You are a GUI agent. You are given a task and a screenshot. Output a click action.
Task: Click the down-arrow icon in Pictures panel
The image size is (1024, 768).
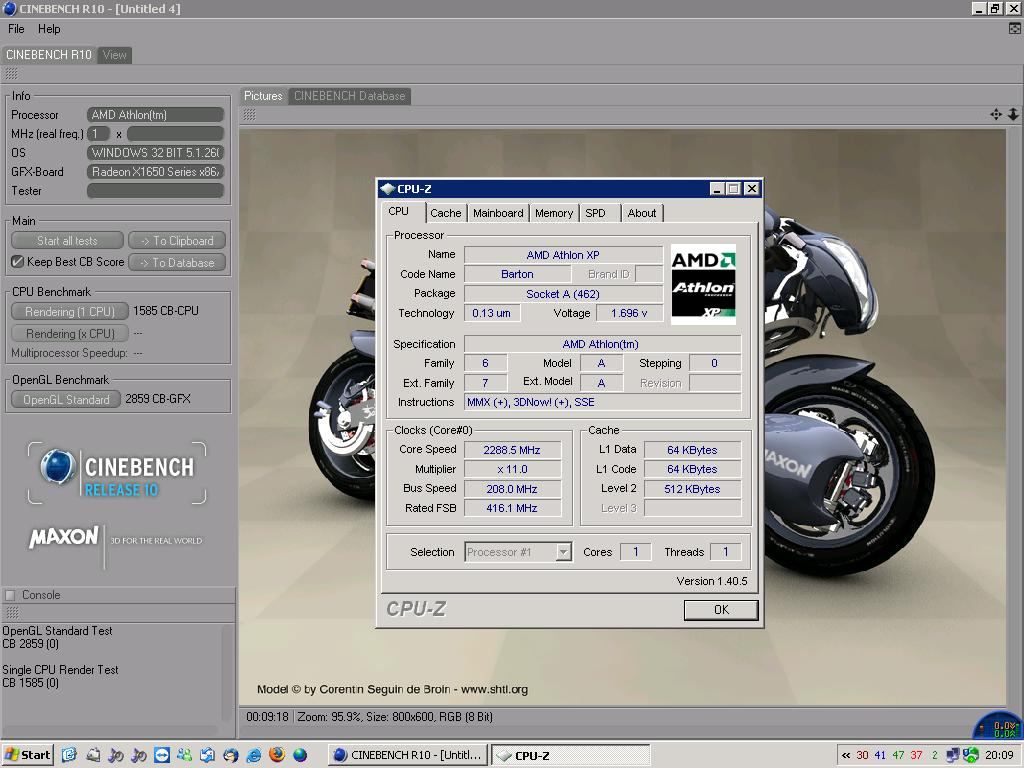[1013, 115]
